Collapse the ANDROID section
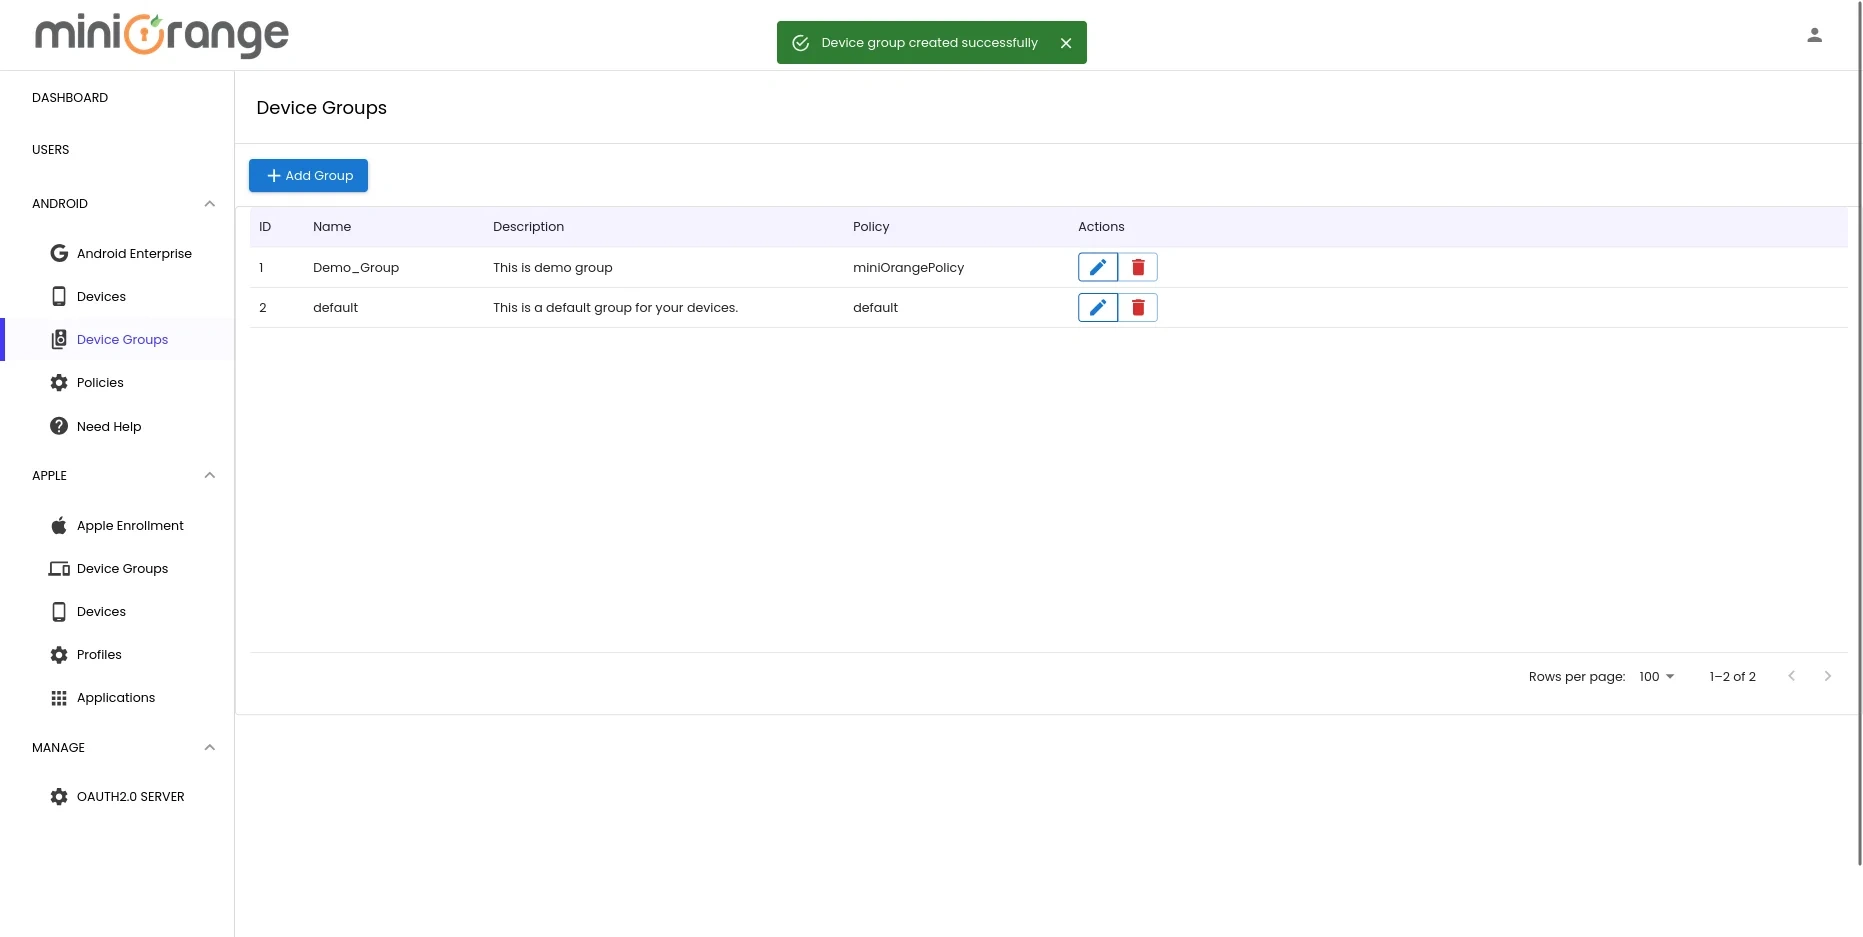 [x=210, y=203]
